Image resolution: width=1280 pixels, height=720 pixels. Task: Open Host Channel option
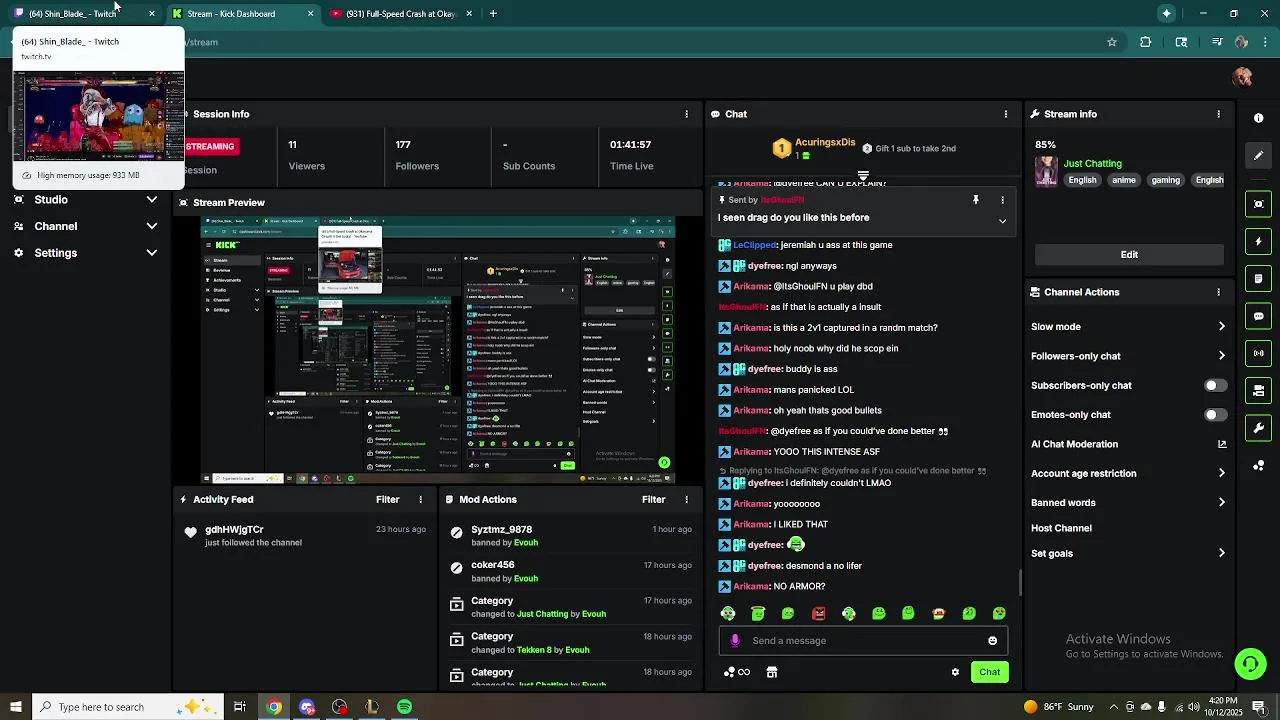click(1061, 528)
